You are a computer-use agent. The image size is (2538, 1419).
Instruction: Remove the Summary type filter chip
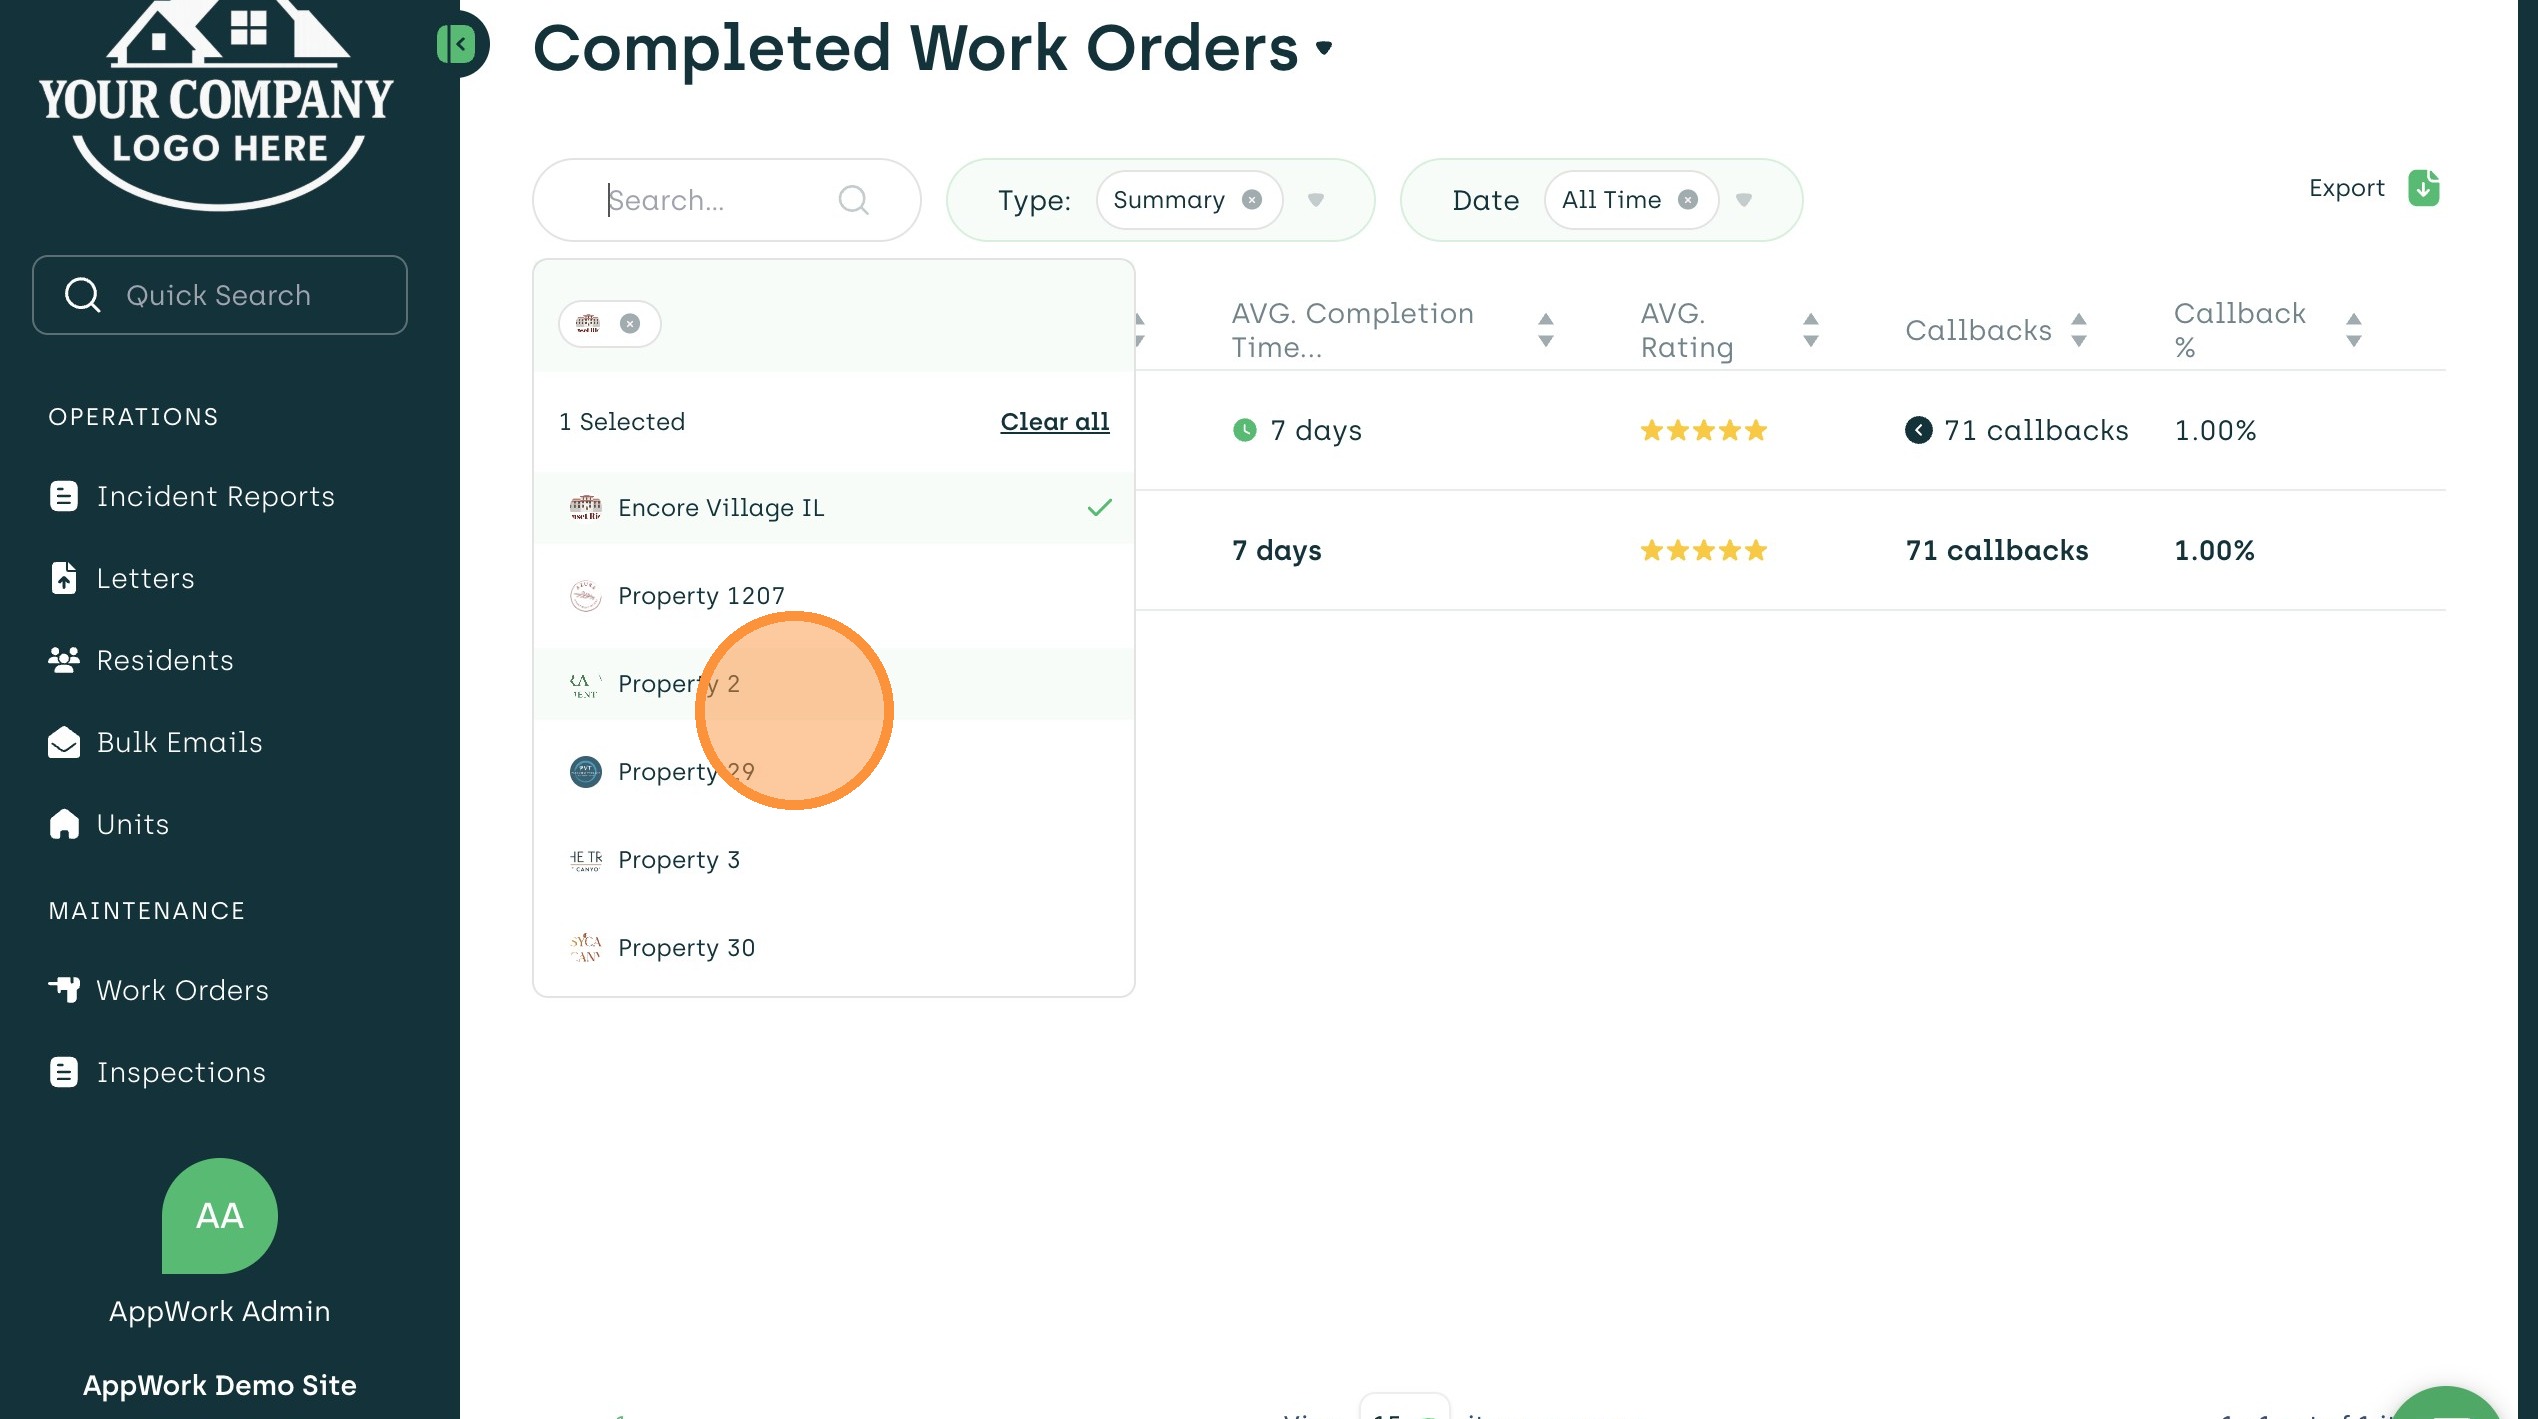[1251, 200]
